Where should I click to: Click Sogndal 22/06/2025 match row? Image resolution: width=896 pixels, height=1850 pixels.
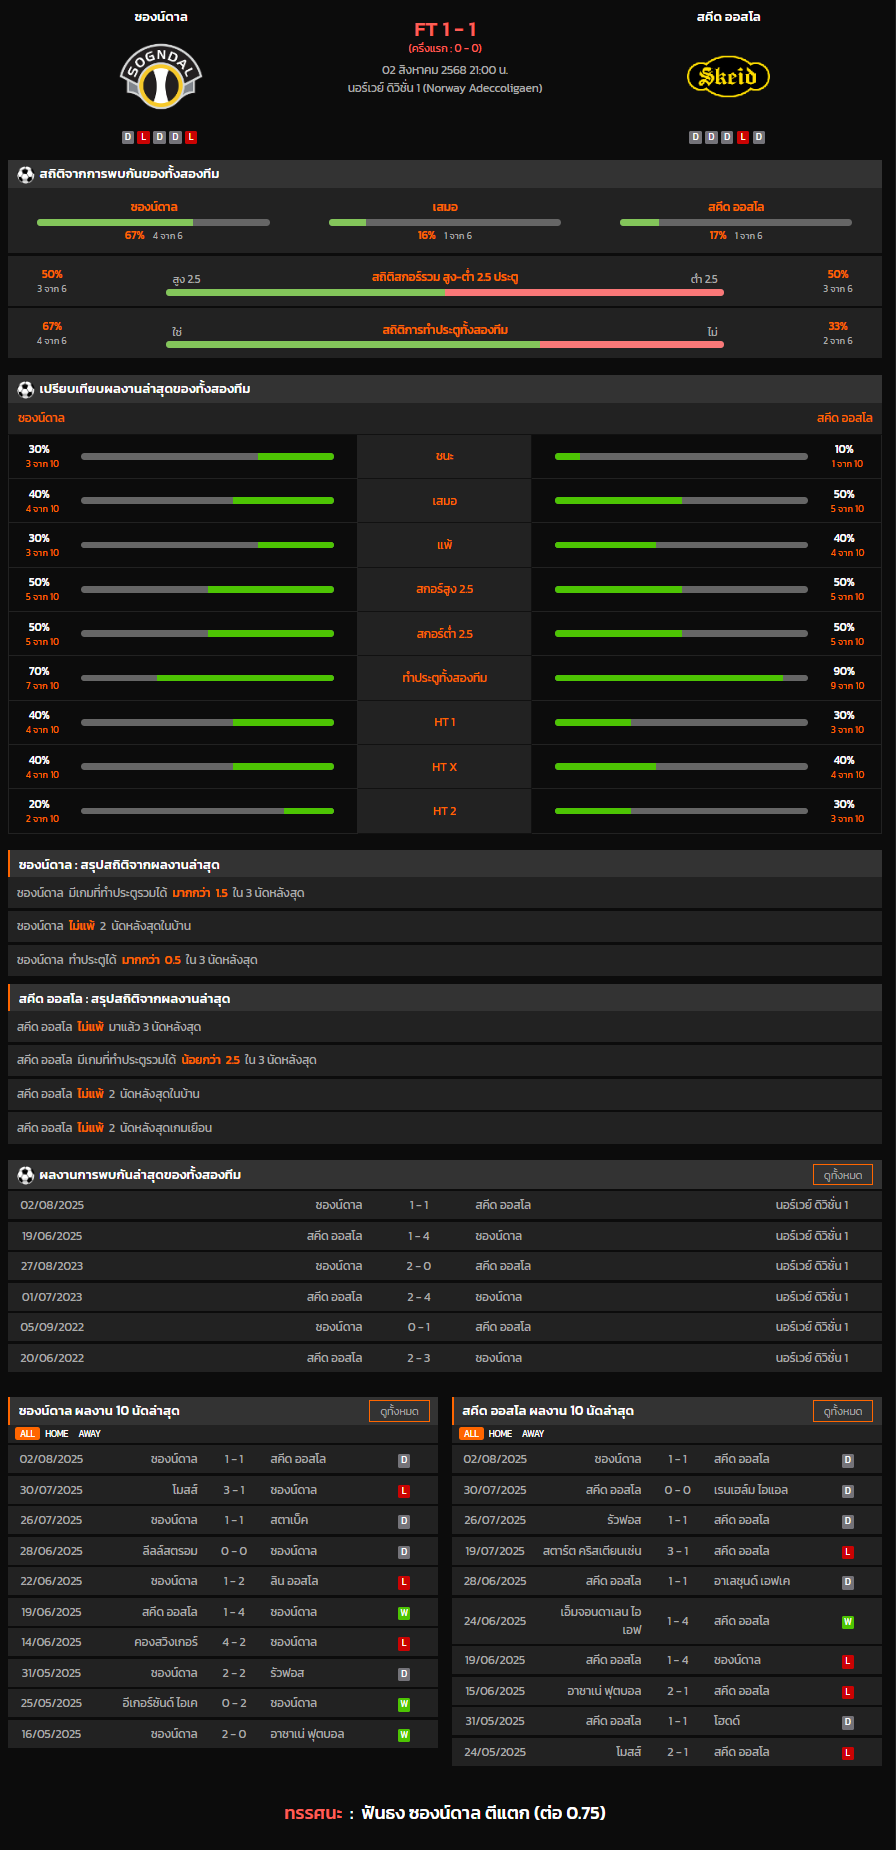[223, 1582]
